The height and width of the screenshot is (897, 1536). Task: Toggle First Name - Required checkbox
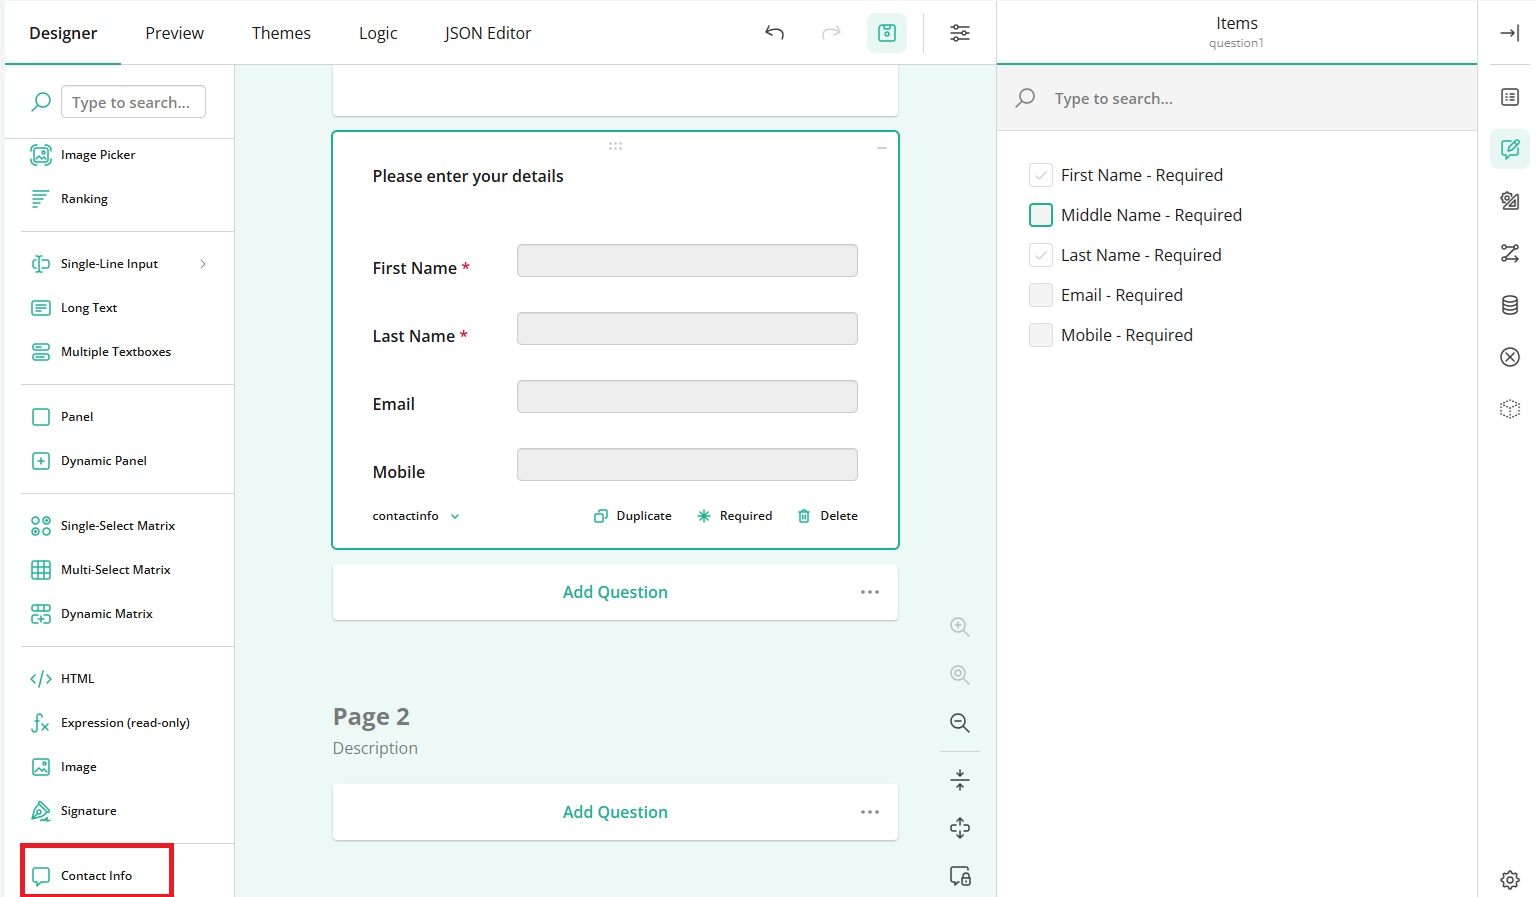(1041, 175)
